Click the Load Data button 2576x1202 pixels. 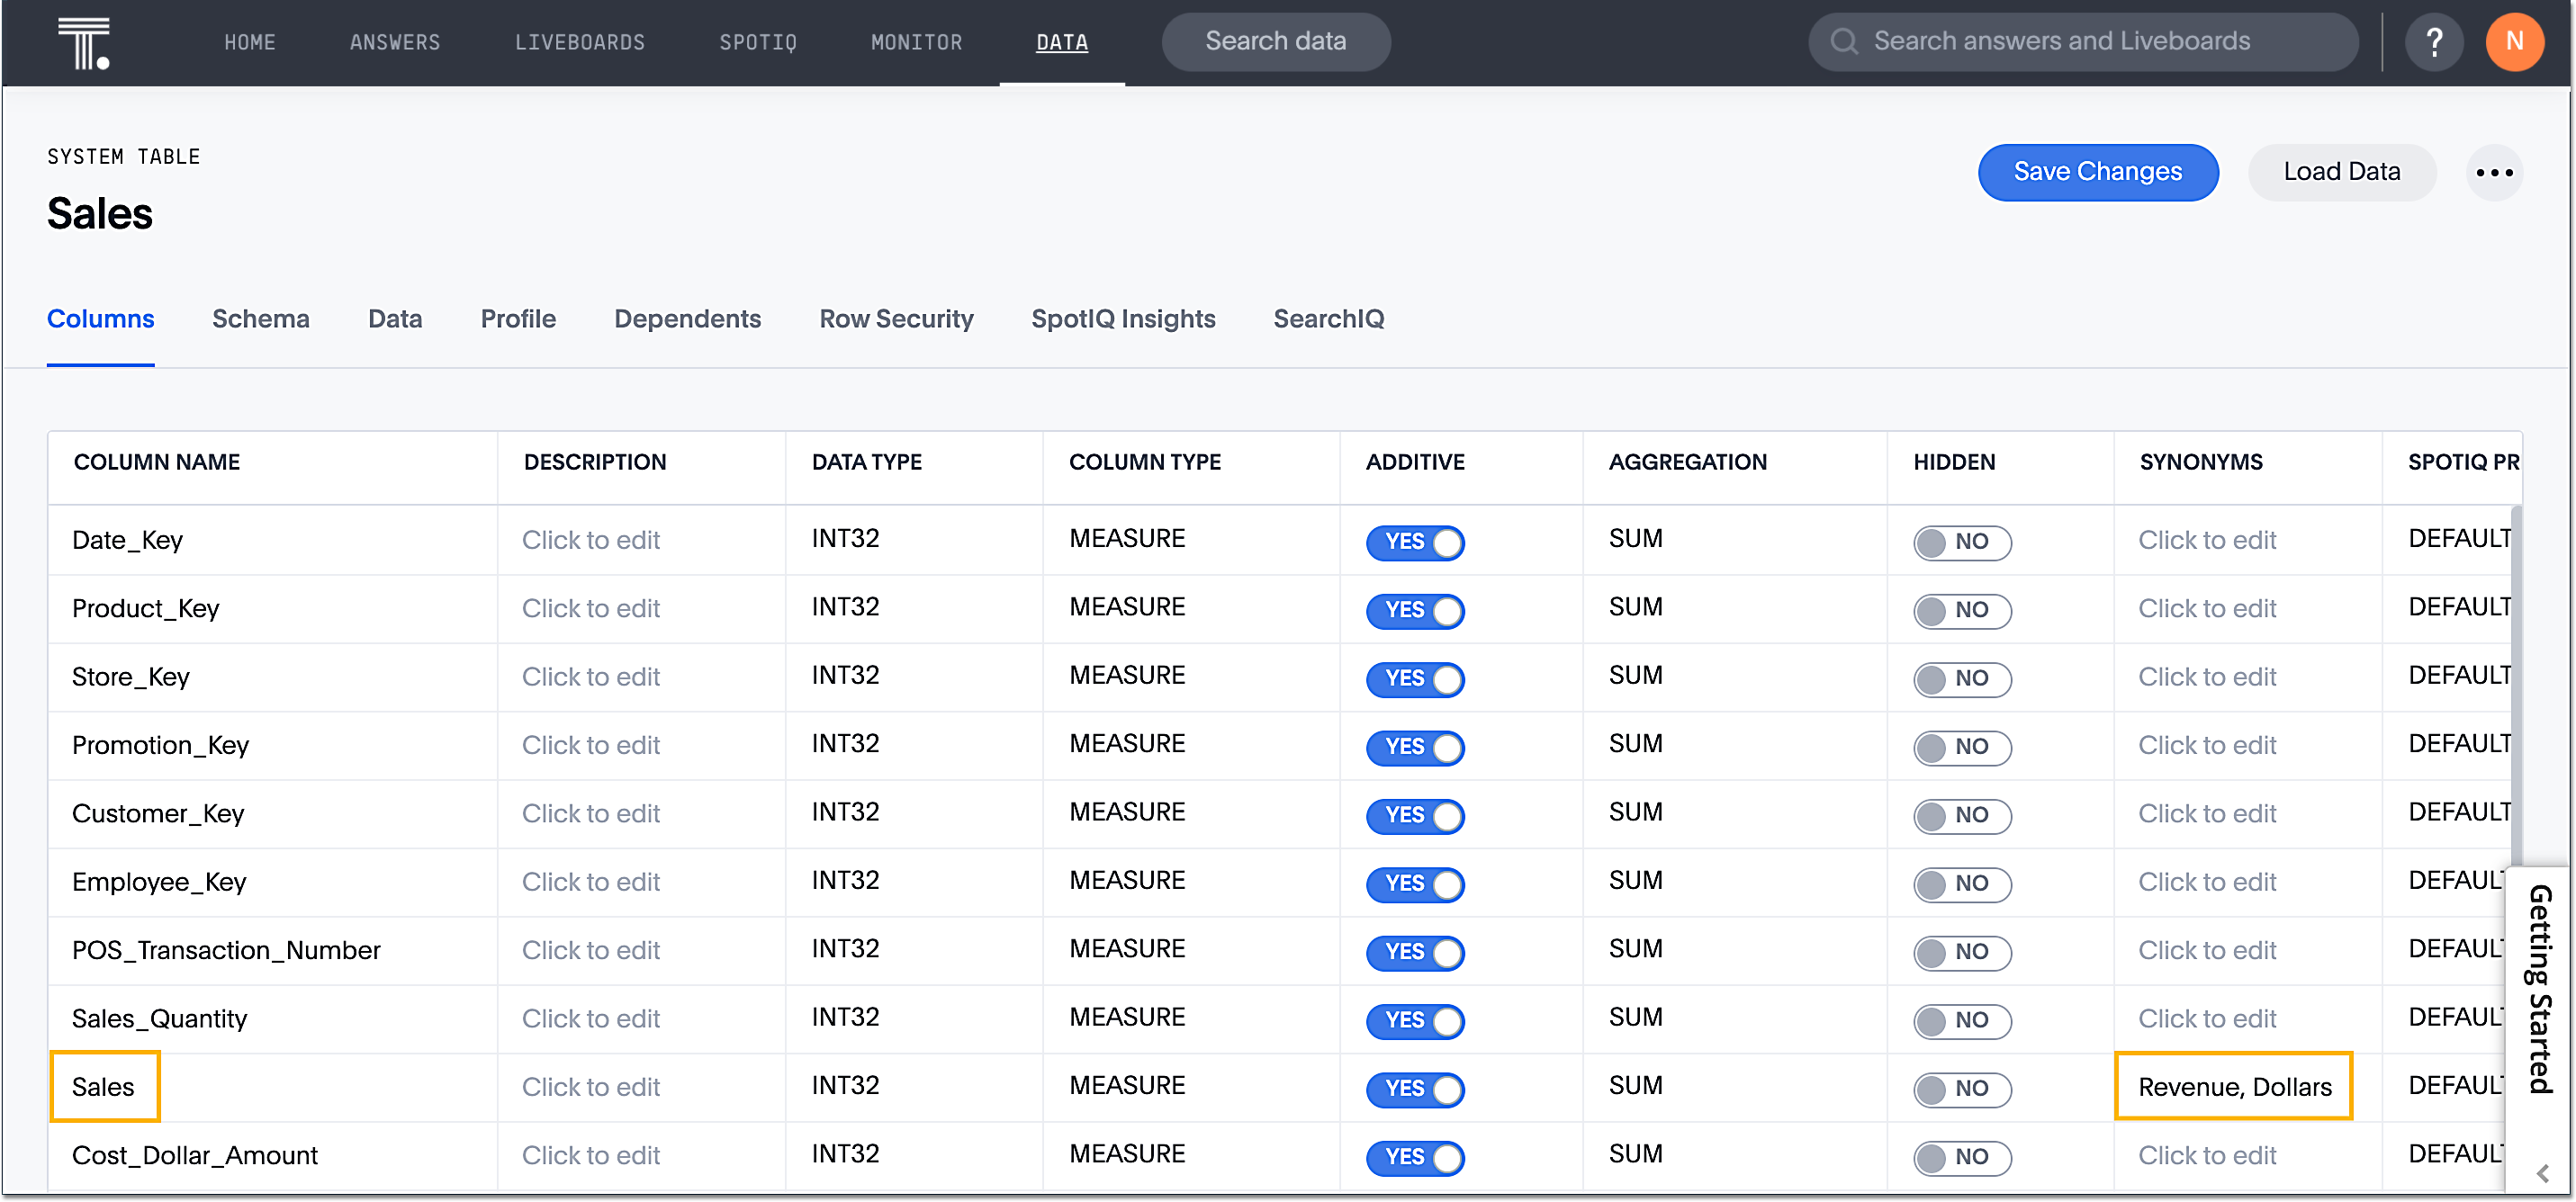click(x=2342, y=172)
